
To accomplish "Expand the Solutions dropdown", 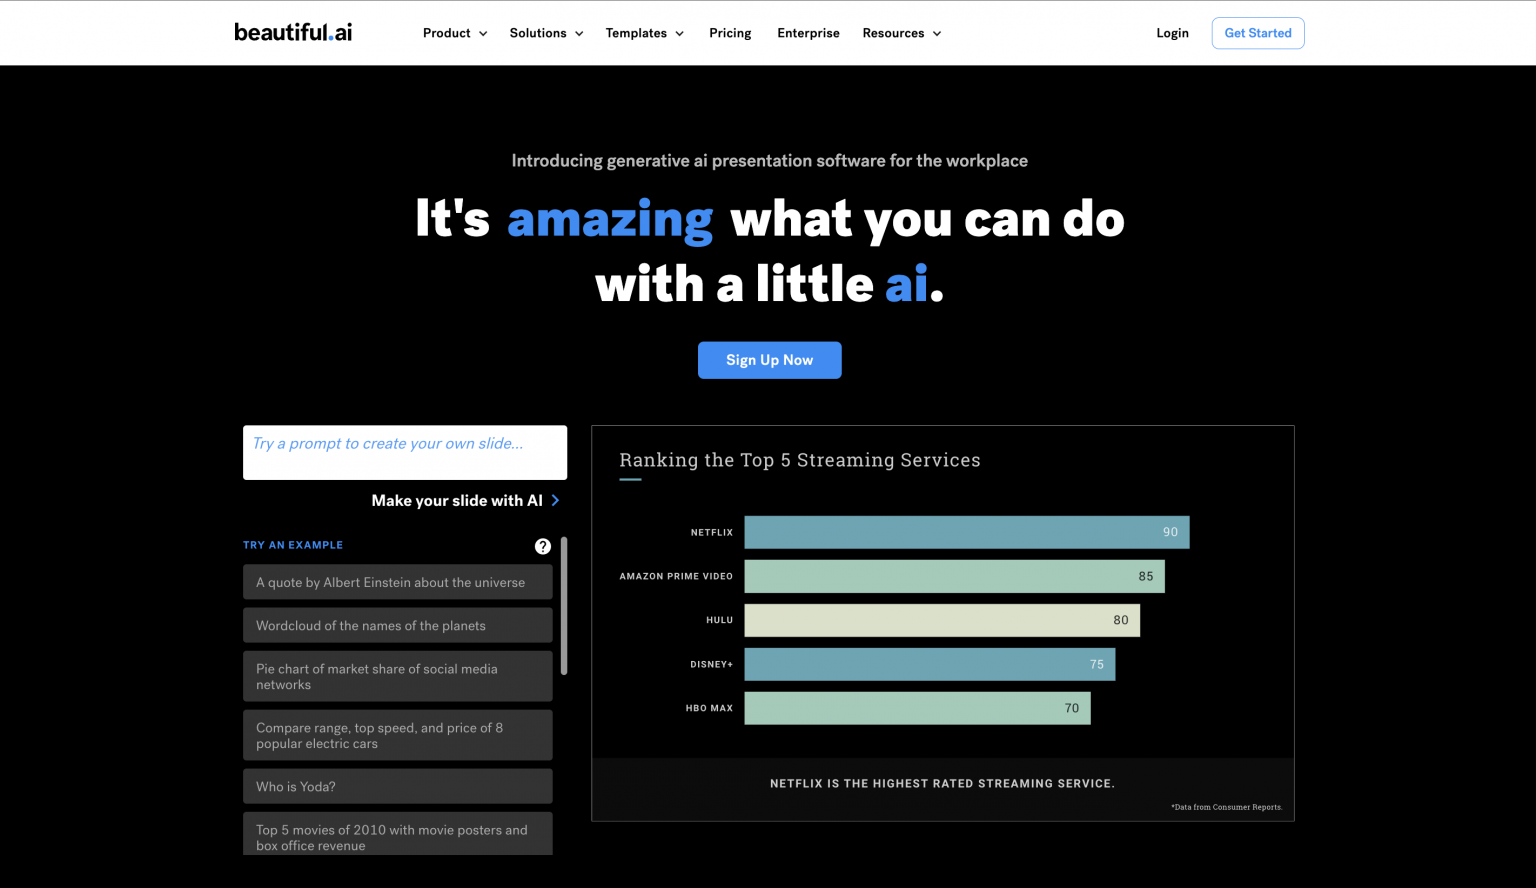I will [545, 33].
